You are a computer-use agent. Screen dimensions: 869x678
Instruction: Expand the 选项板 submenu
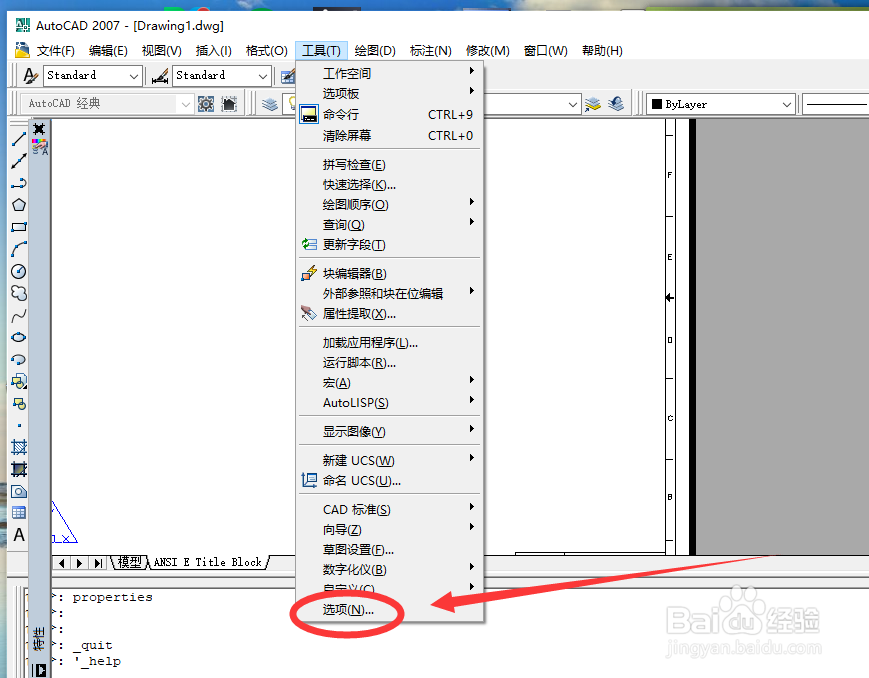390,93
